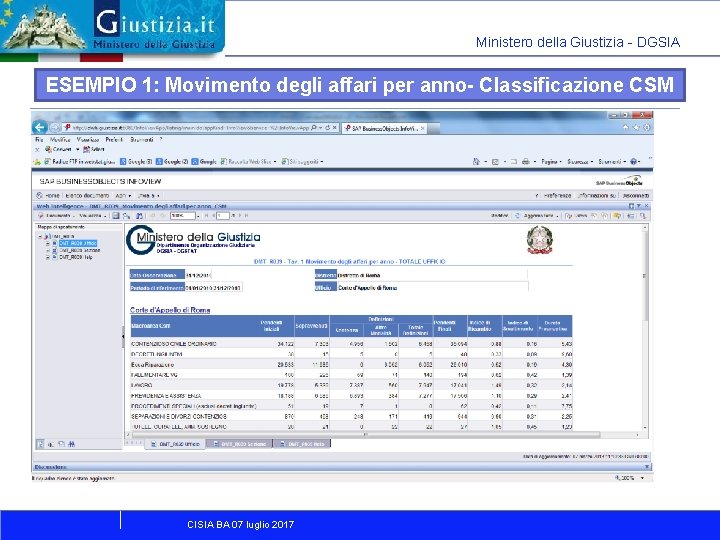Image resolution: width=720 pixels, height=540 pixels.
Task: Click the report vertical scrollbar
Action: (645, 327)
